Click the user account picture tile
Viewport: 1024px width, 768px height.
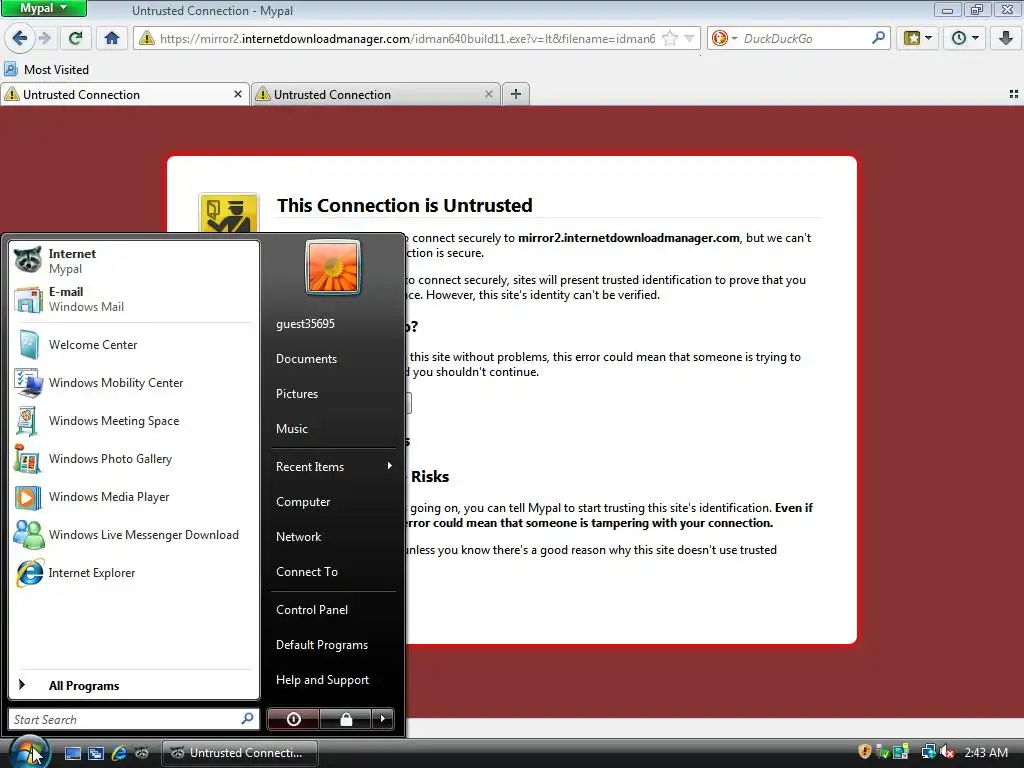(332, 267)
